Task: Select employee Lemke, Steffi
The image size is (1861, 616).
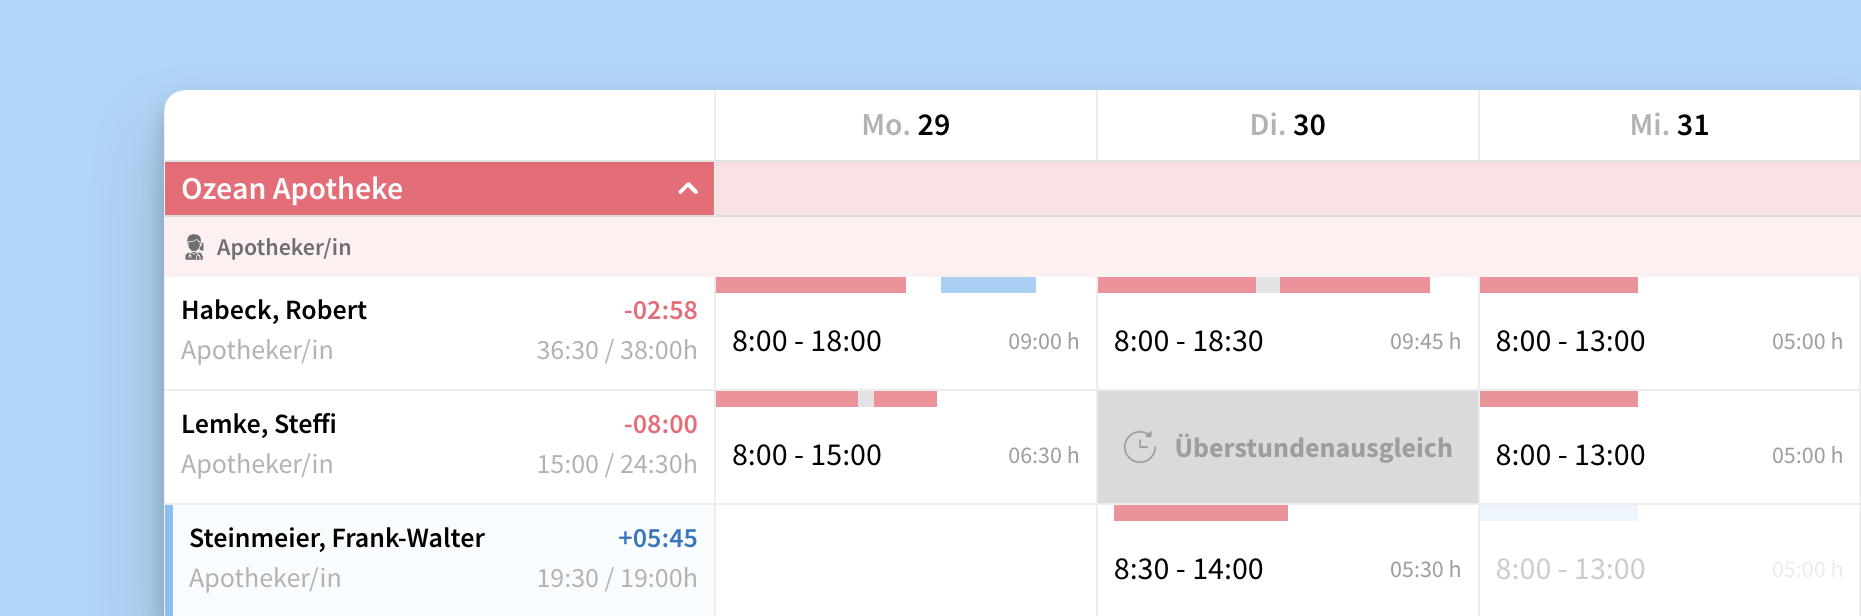Action: tap(258, 425)
